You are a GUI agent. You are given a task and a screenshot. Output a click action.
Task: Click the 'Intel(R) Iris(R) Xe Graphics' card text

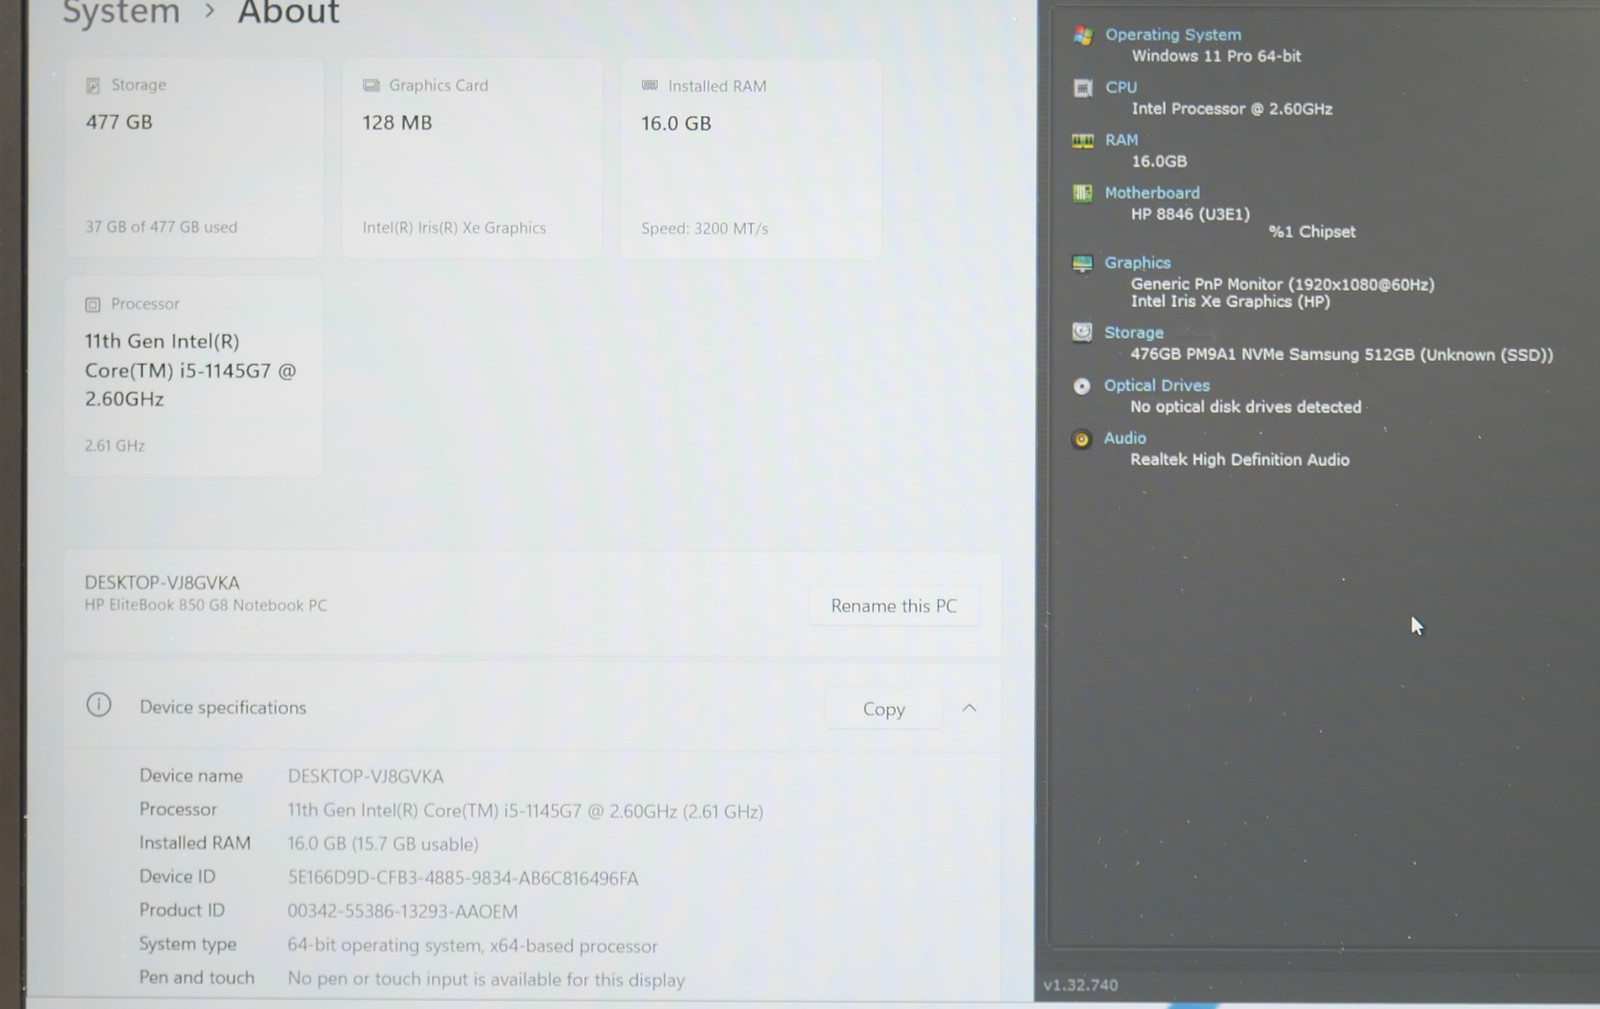click(454, 228)
